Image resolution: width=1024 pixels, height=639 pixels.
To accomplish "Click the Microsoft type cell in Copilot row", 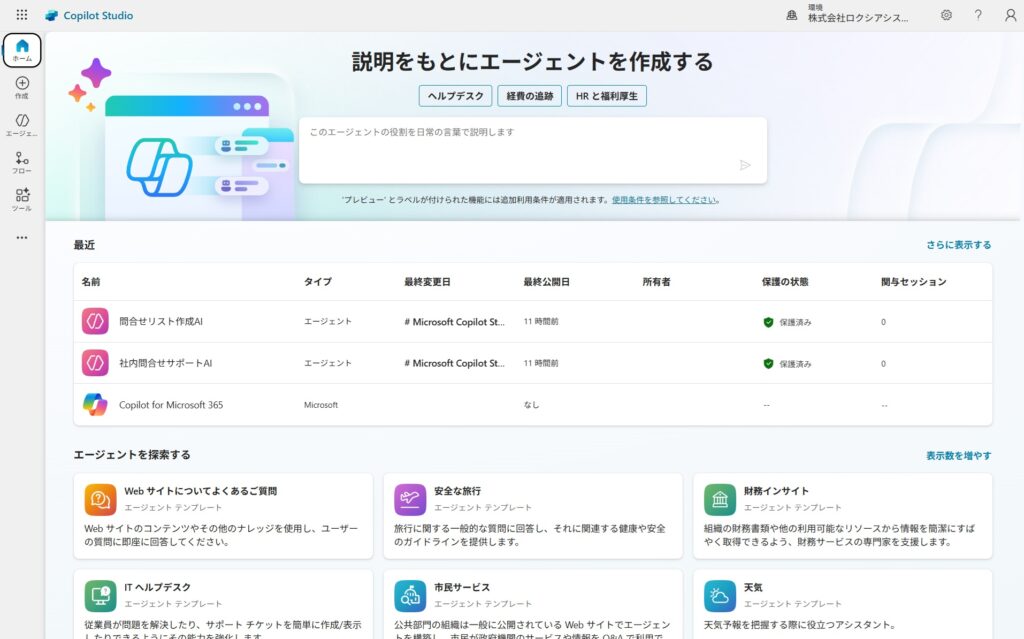I will [321, 405].
